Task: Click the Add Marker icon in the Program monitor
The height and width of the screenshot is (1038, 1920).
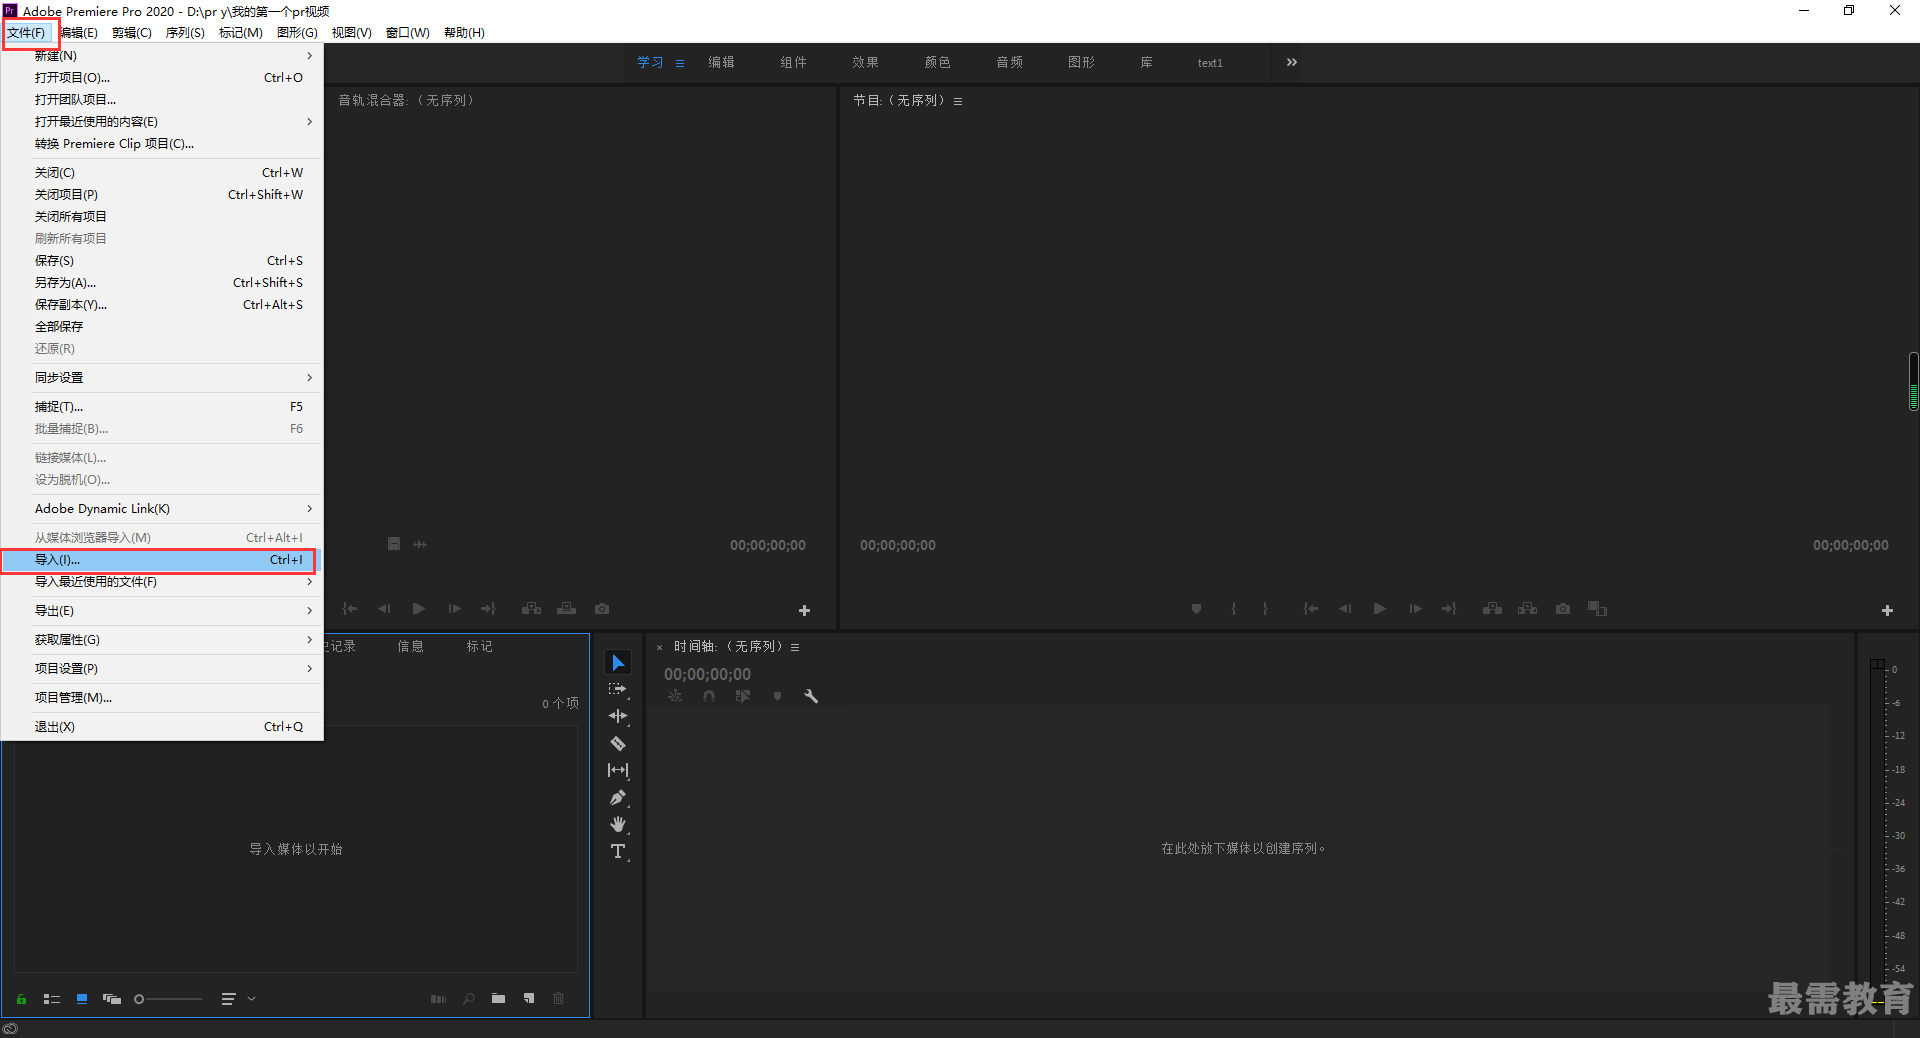Action: tap(1196, 609)
